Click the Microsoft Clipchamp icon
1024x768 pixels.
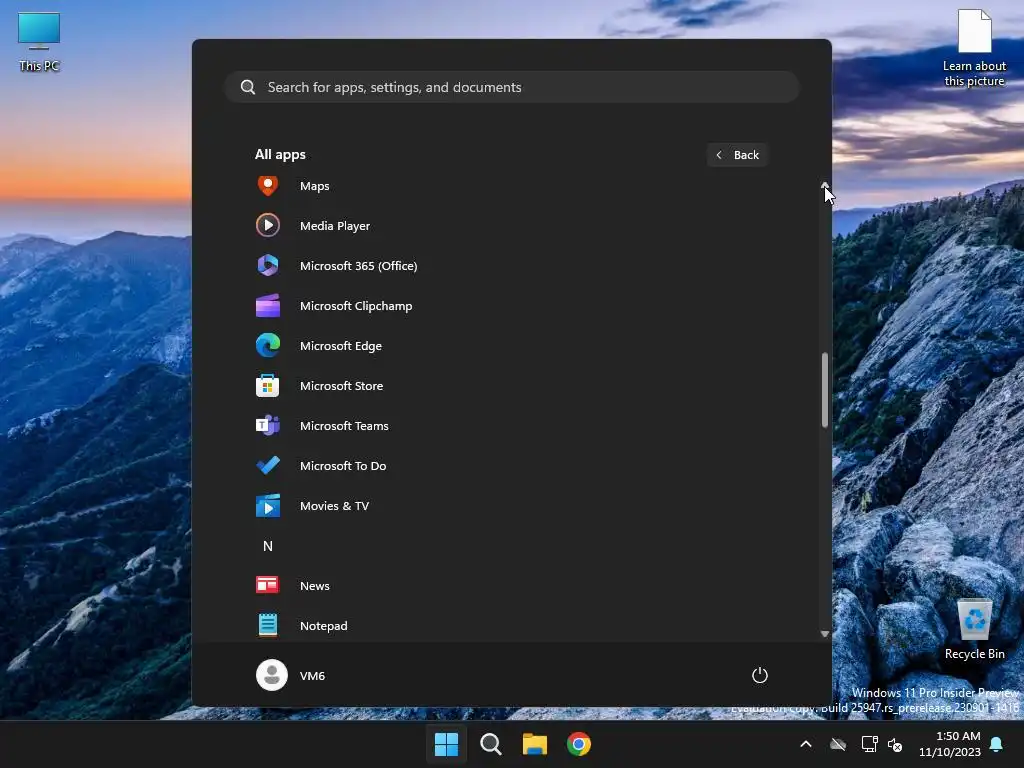point(268,306)
